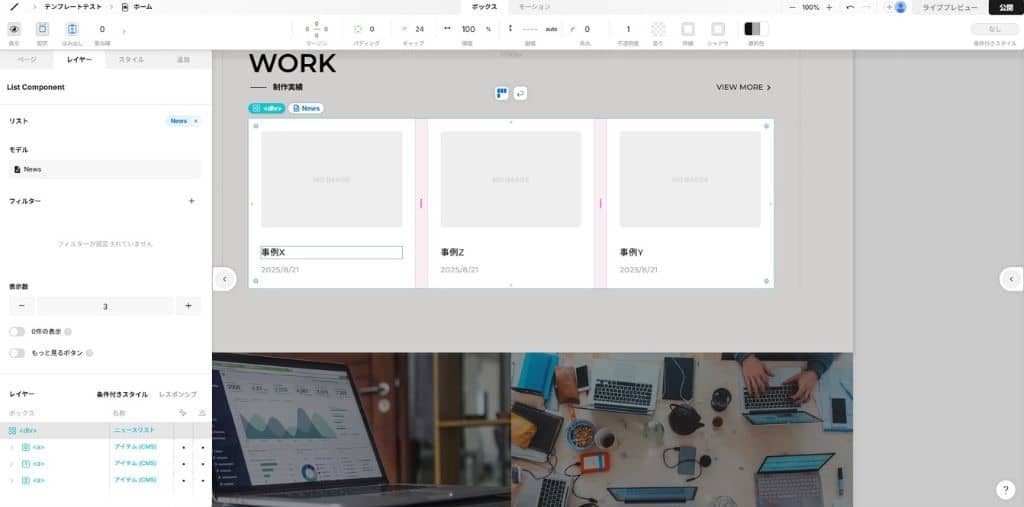The image size is (1024, 507).
Task: Click the add user avatar icon
Action: 896,7
